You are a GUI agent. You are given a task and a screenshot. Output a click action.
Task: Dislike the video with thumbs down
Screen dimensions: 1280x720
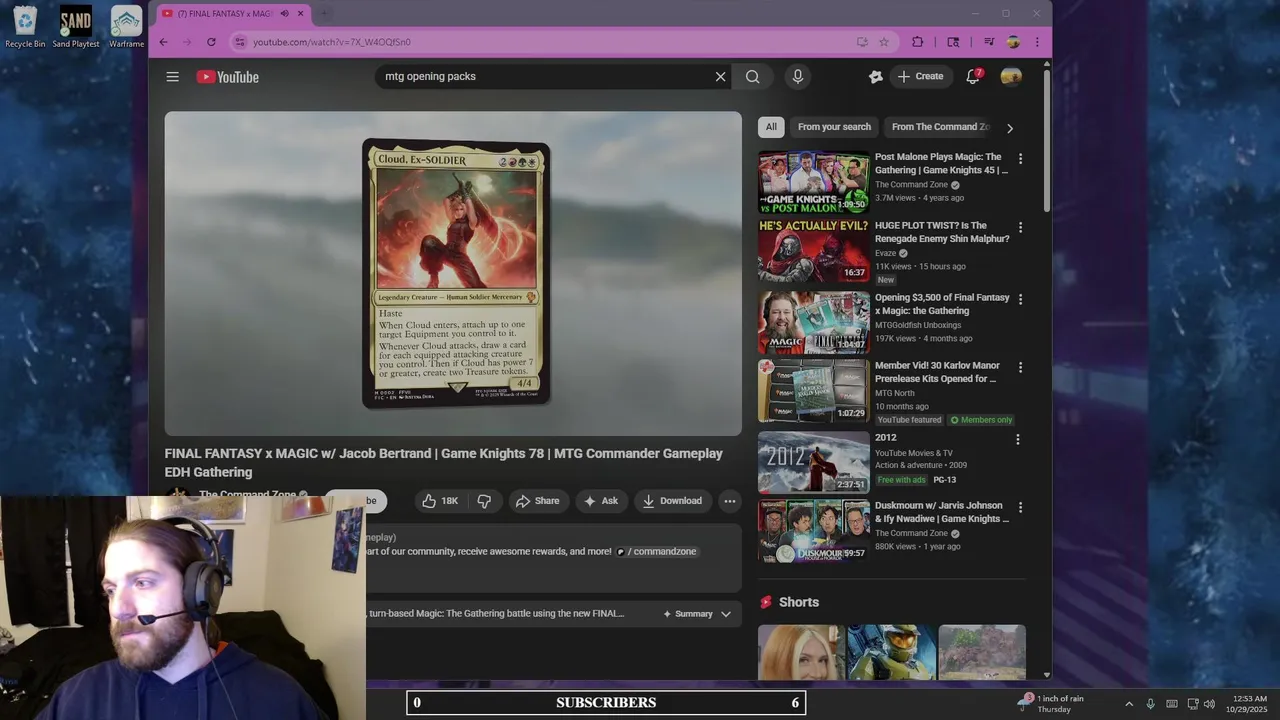[484, 501]
